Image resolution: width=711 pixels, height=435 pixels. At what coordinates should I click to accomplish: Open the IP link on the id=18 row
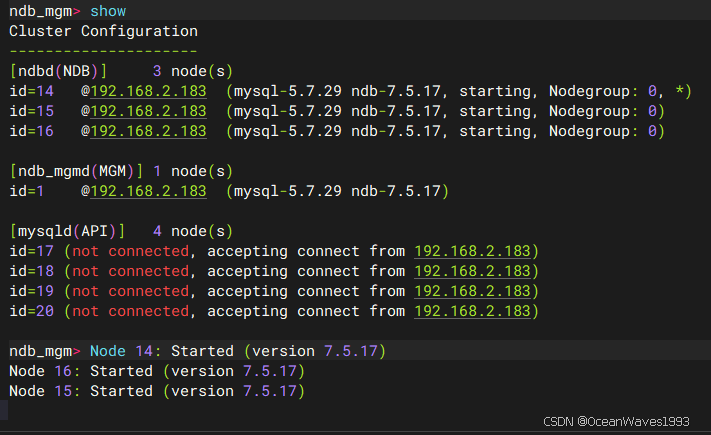[472, 271]
